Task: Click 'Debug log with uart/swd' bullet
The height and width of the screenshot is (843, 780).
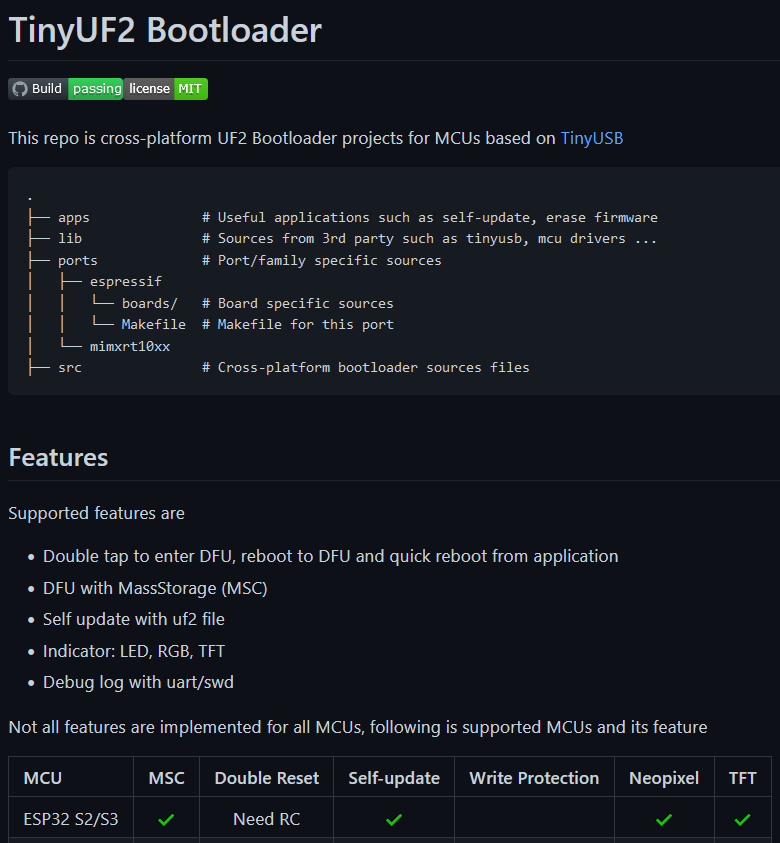Action: [138, 682]
